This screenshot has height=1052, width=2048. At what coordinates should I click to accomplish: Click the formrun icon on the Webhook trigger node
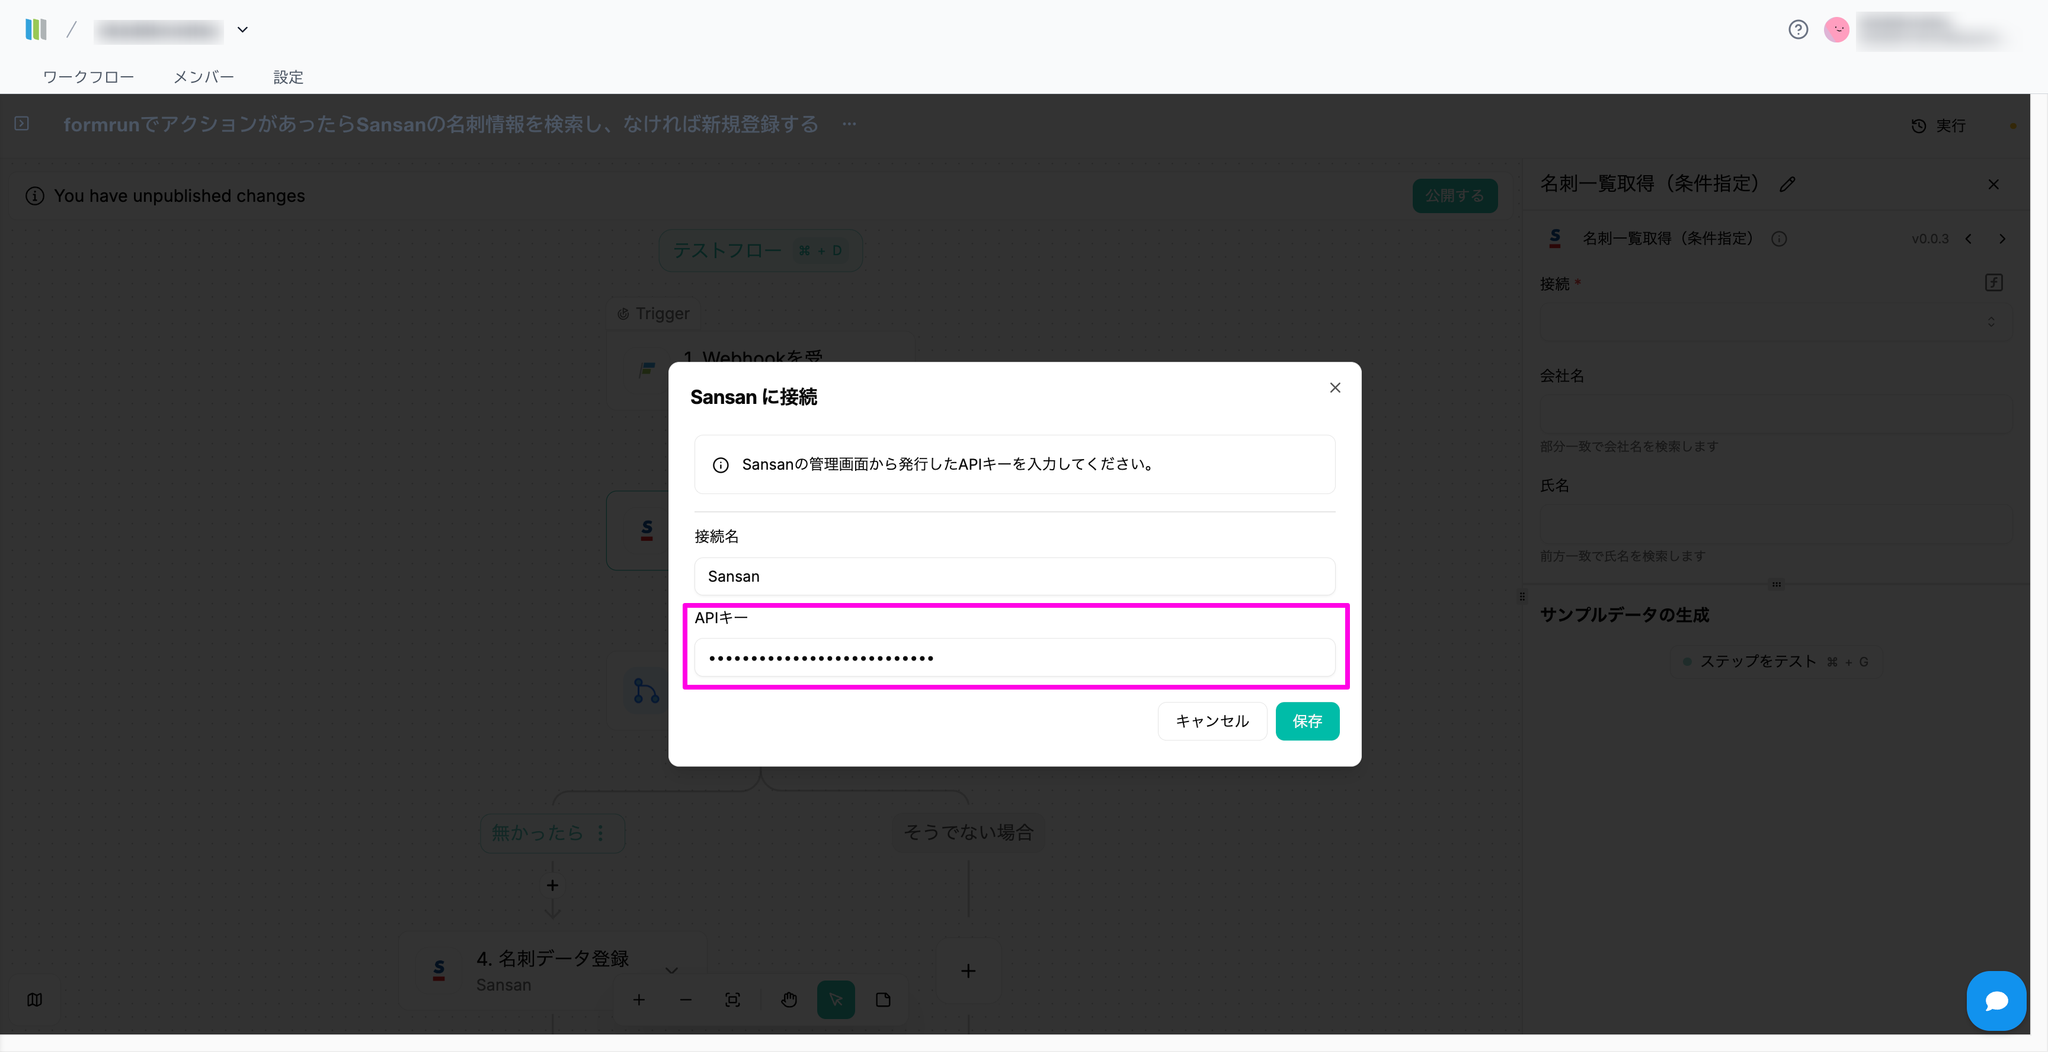point(647,369)
